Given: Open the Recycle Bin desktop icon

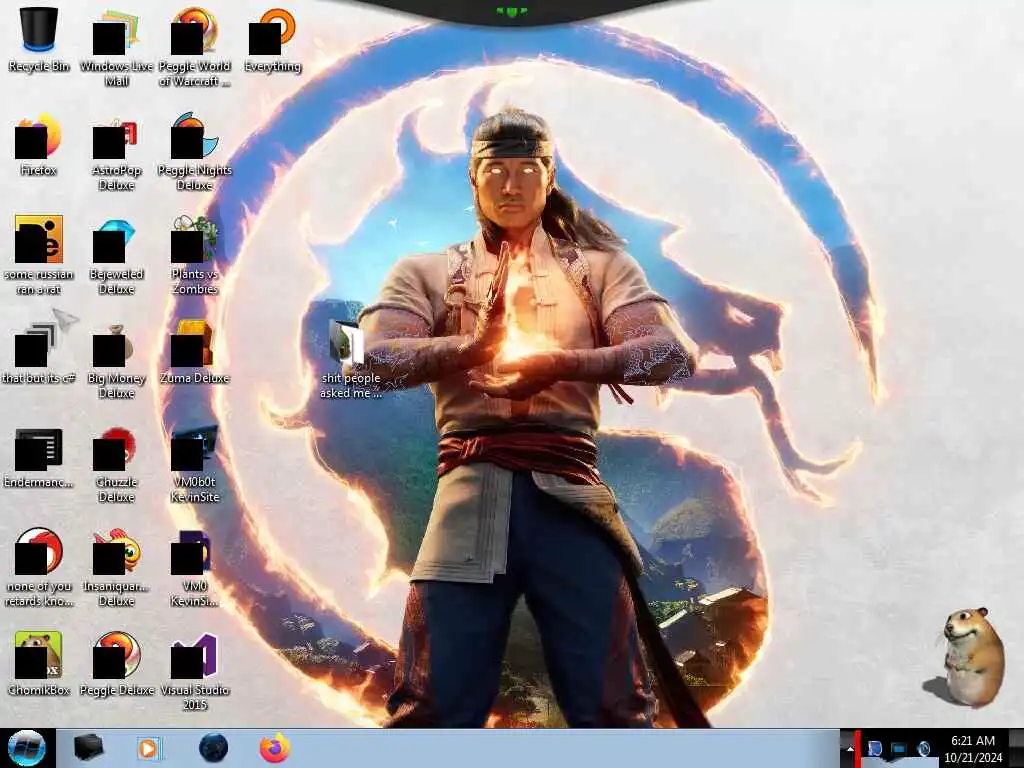Looking at the screenshot, I should [x=39, y=38].
